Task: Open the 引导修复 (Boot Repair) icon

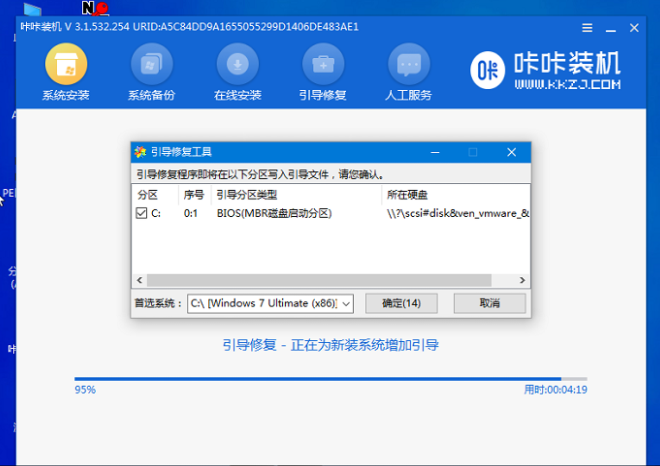Action: (322, 66)
